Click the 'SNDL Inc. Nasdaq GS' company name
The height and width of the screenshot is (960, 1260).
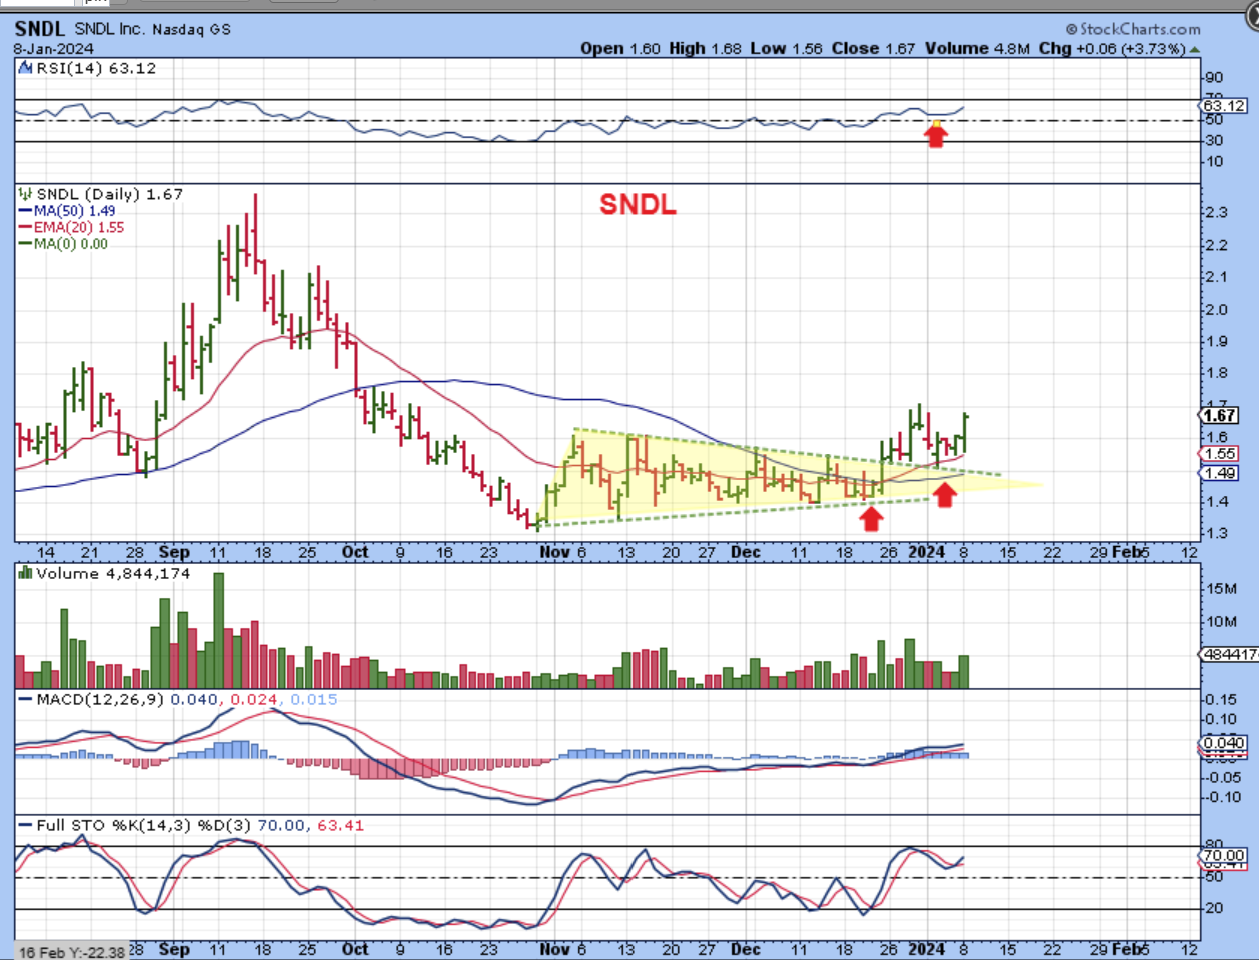click(x=153, y=29)
